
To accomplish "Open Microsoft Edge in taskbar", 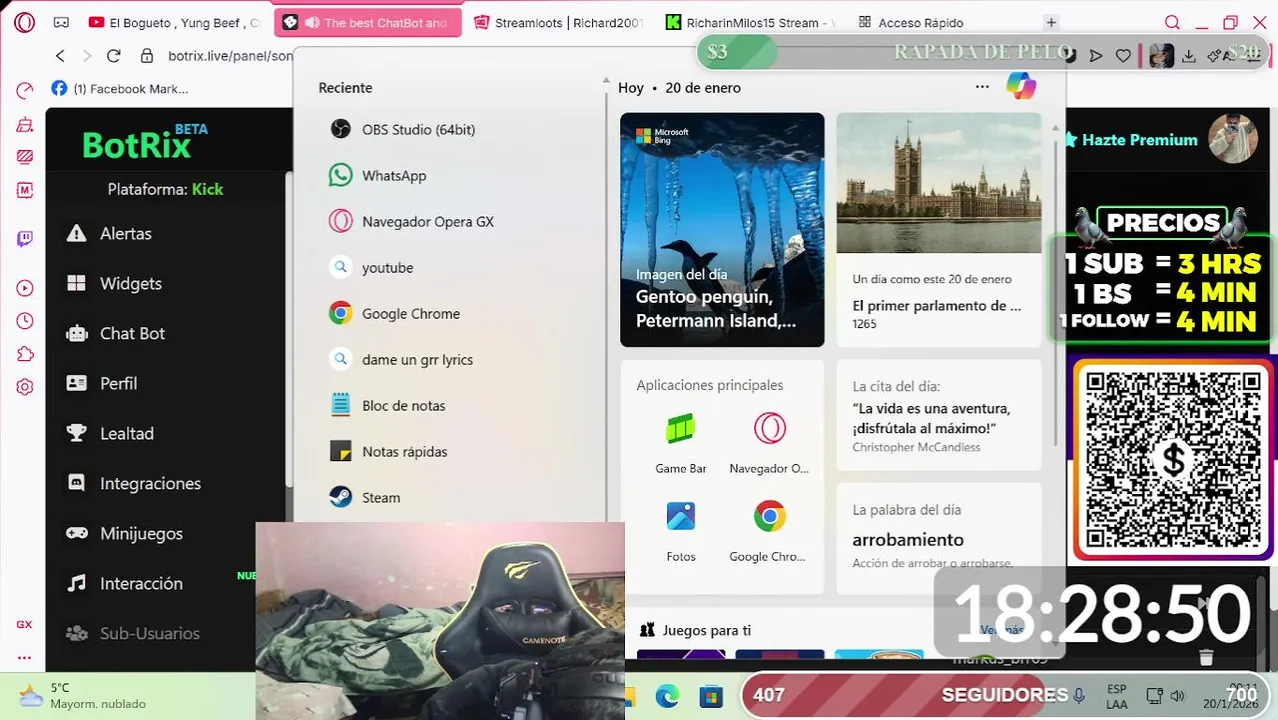I will [667, 696].
